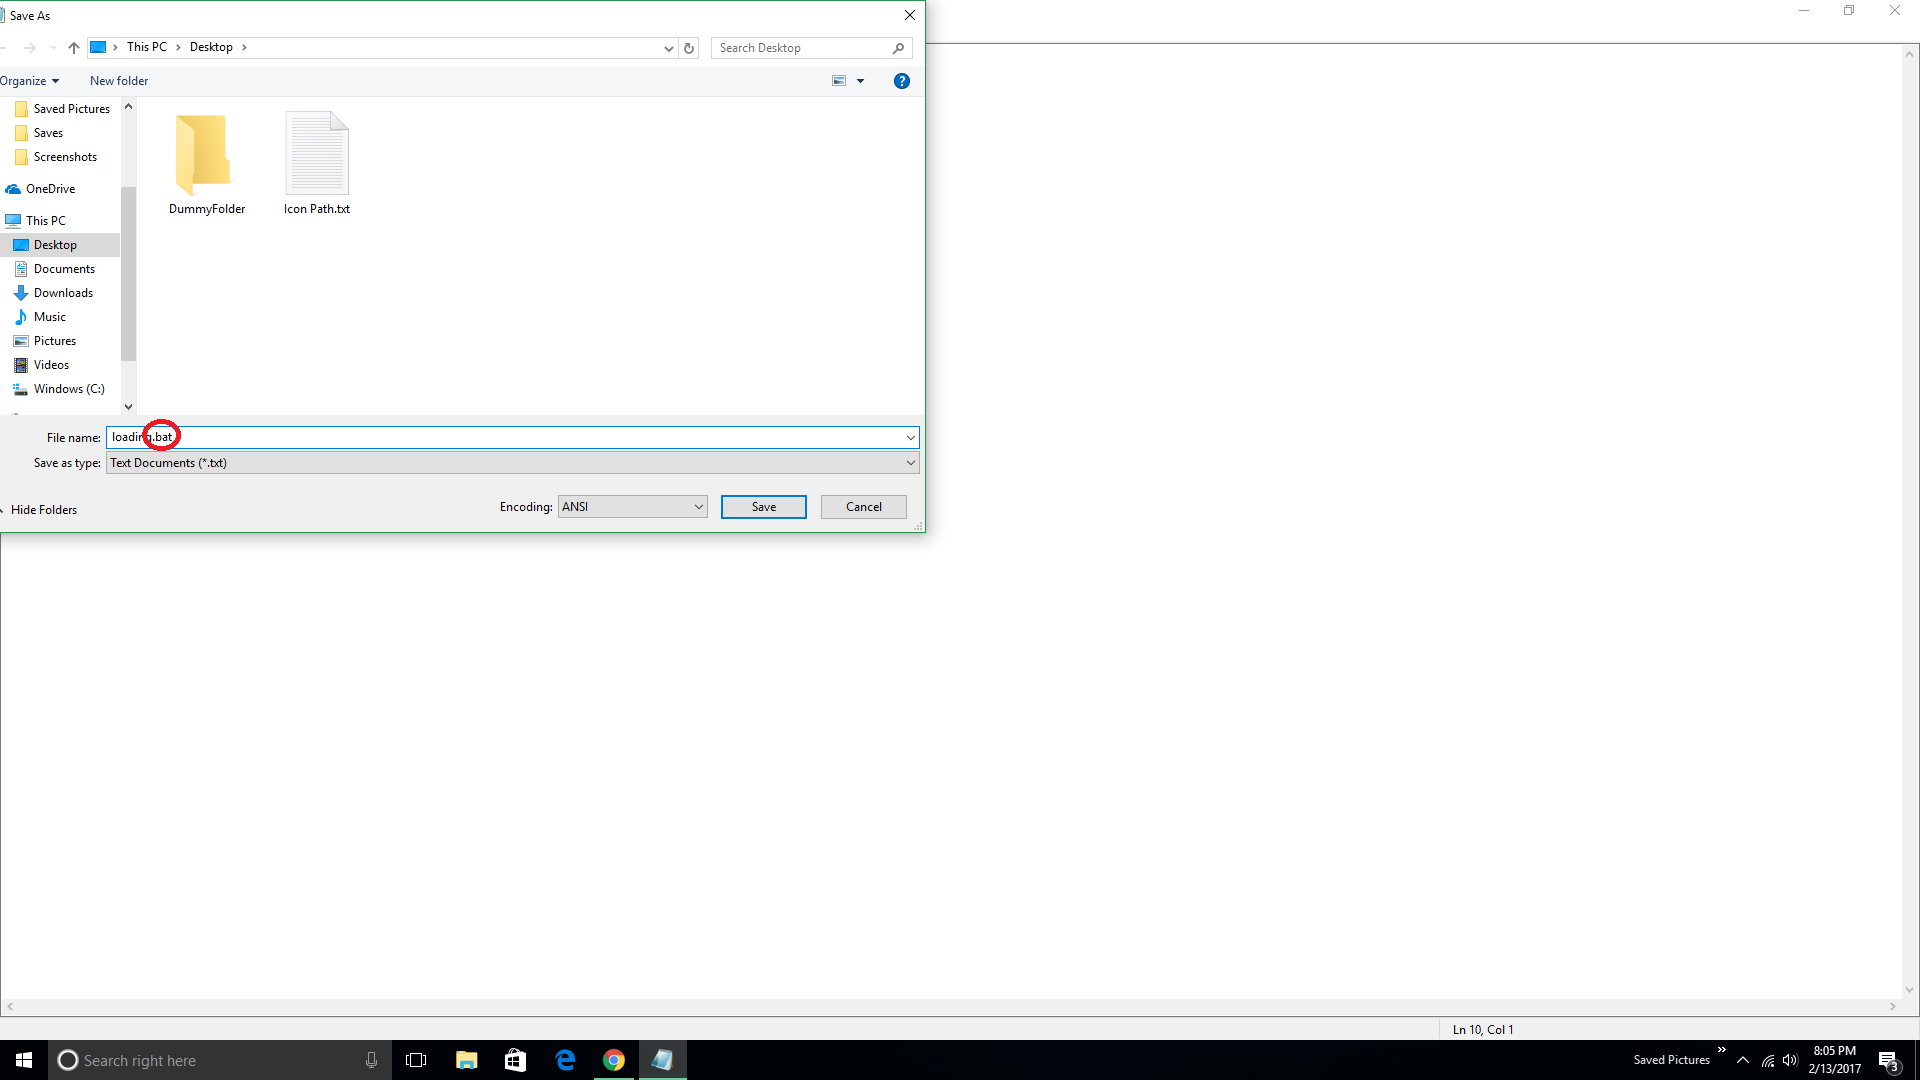Launch Microsoft Edge from the taskbar
1920x1080 pixels.
[x=564, y=1059]
